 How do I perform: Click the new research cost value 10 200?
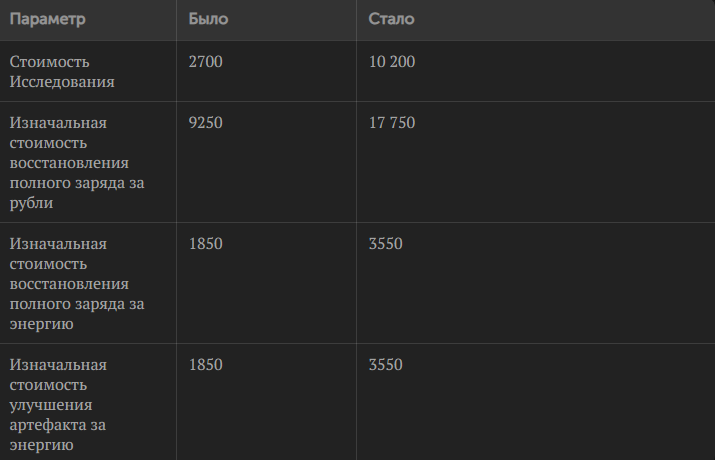[391, 62]
